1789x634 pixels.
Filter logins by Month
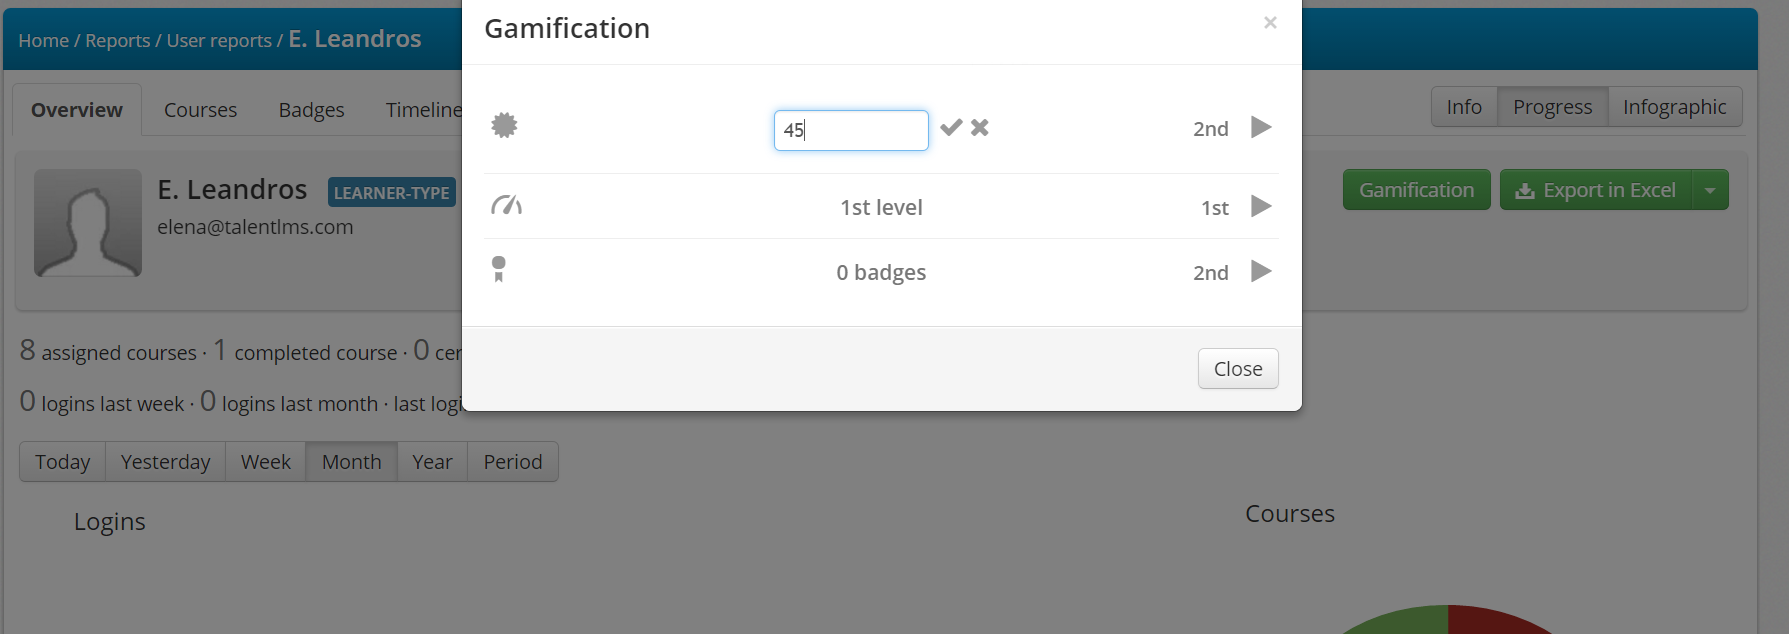click(351, 461)
